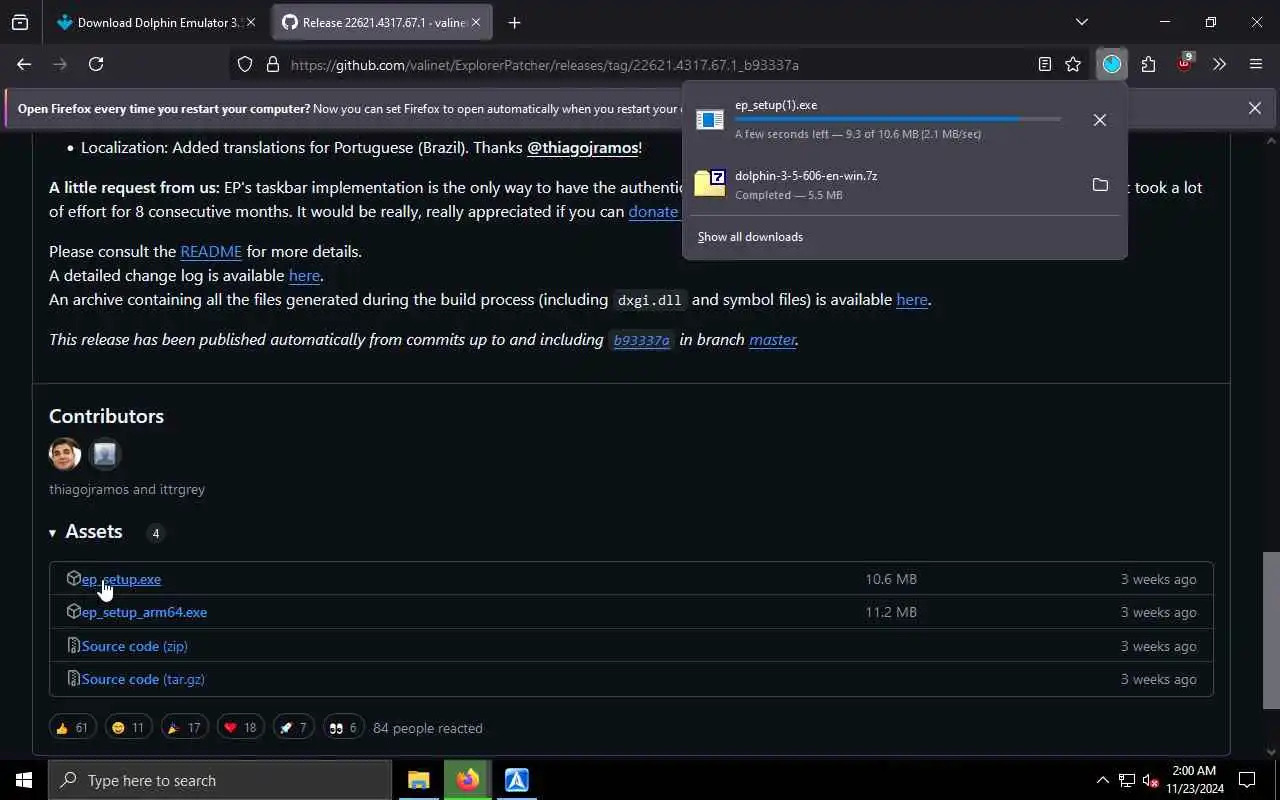Click thiagojramos contributor avatar
Viewport: 1280px width, 800px height.
[x=65, y=454]
